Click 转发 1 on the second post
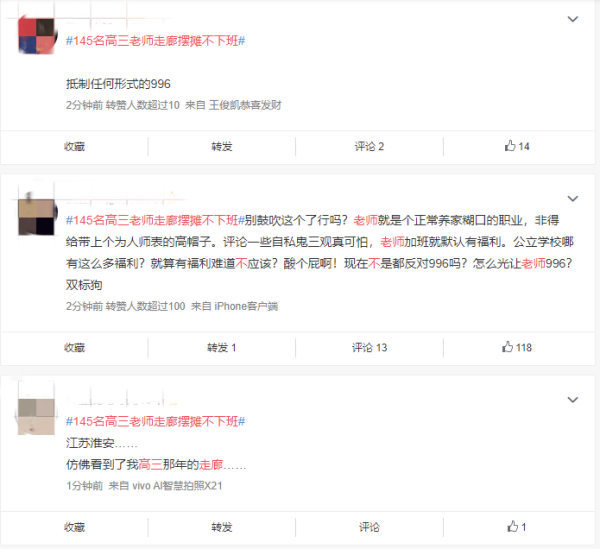This screenshot has width=600, height=549. pyautogui.click(x=222, y=347)
